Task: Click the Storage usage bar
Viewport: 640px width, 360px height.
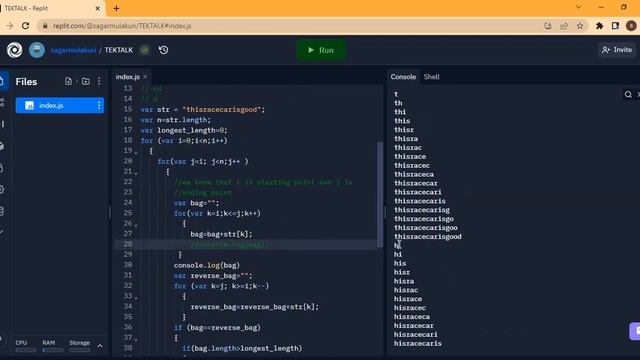Action: [80, 350]
